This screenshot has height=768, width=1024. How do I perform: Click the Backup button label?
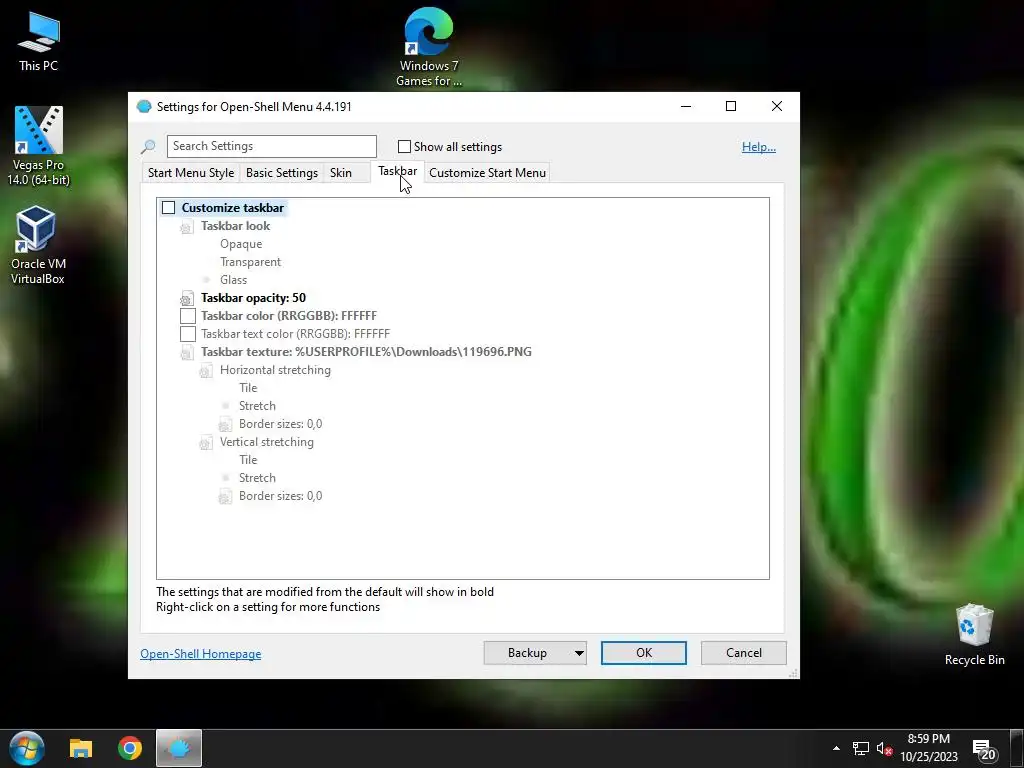click(527, 653)
